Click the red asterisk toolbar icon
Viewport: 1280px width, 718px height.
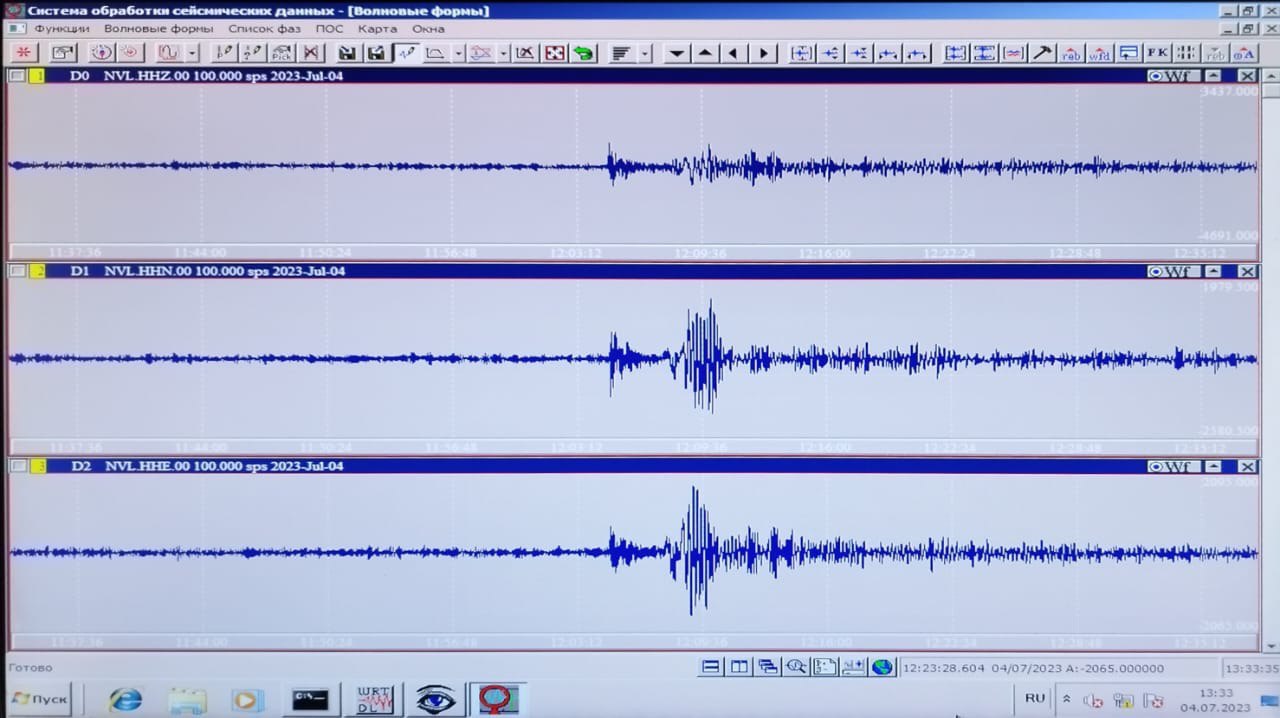(23, 53)
